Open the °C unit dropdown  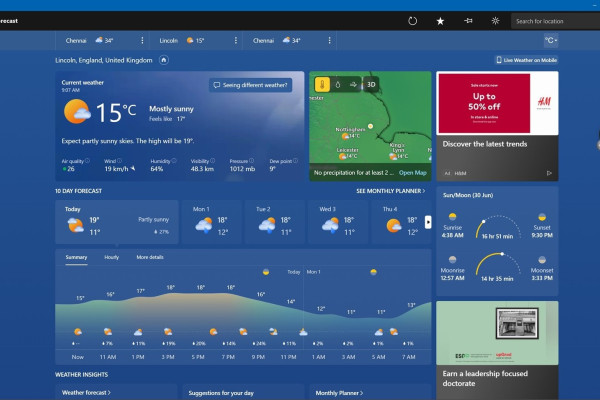tap(551, 40)
